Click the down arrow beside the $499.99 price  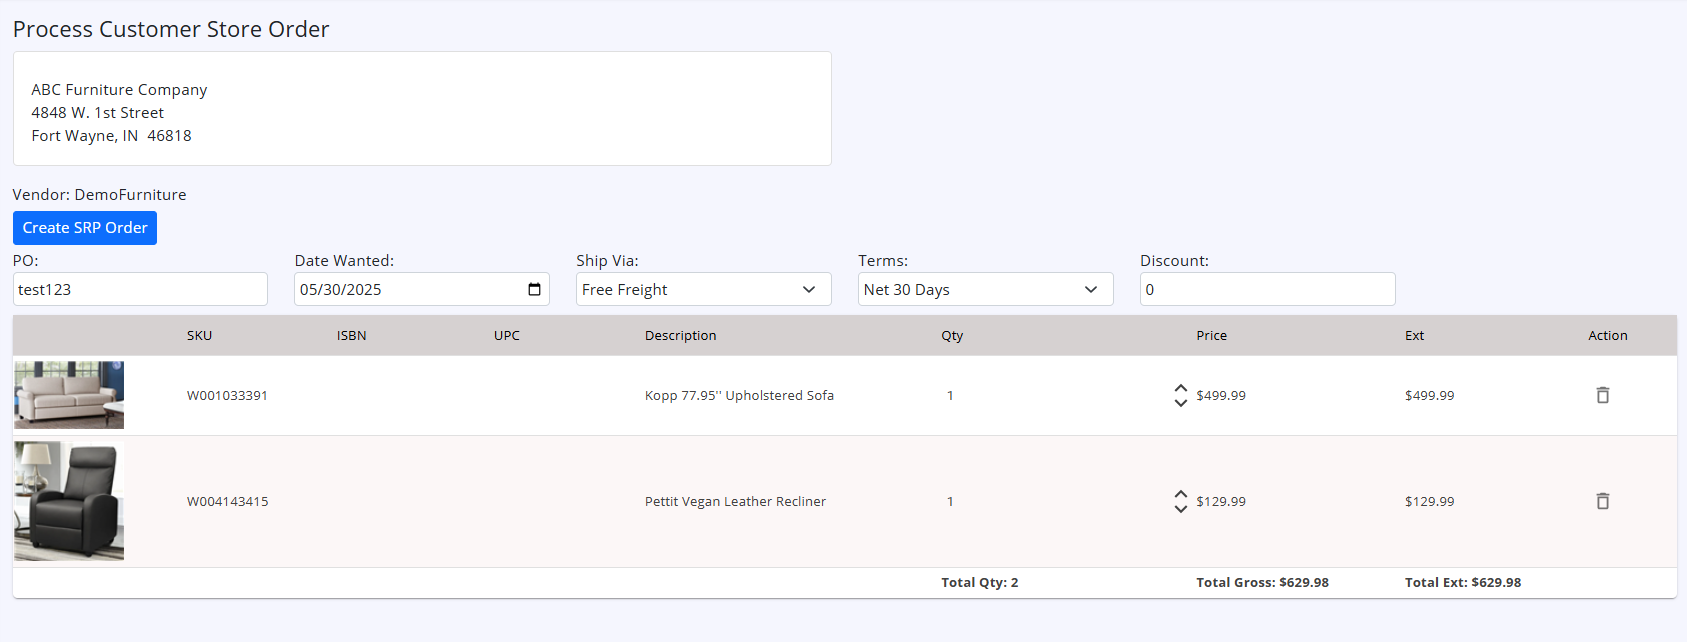point(1181,403)
